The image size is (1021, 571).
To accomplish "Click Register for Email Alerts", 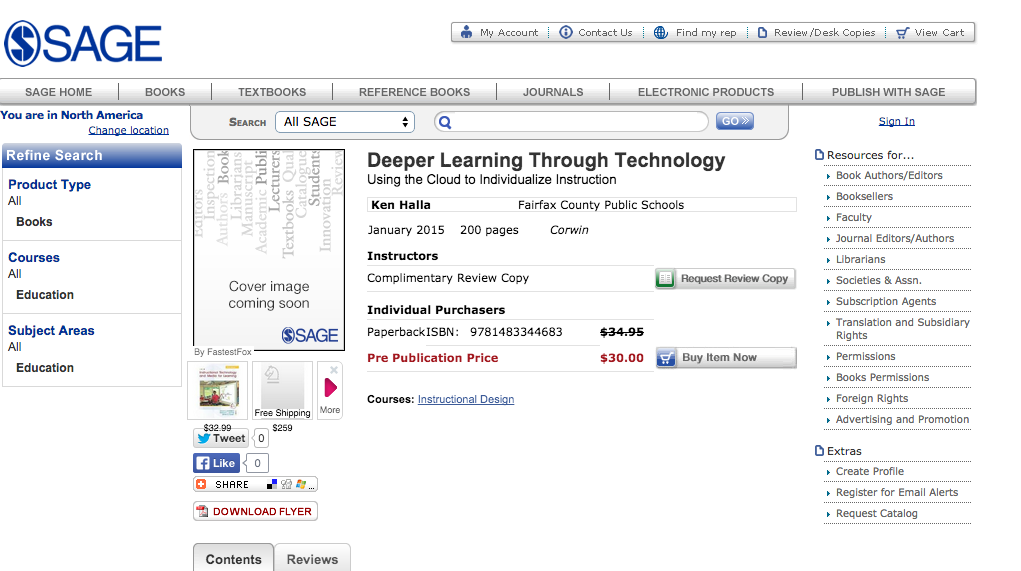I will (897, 492).
